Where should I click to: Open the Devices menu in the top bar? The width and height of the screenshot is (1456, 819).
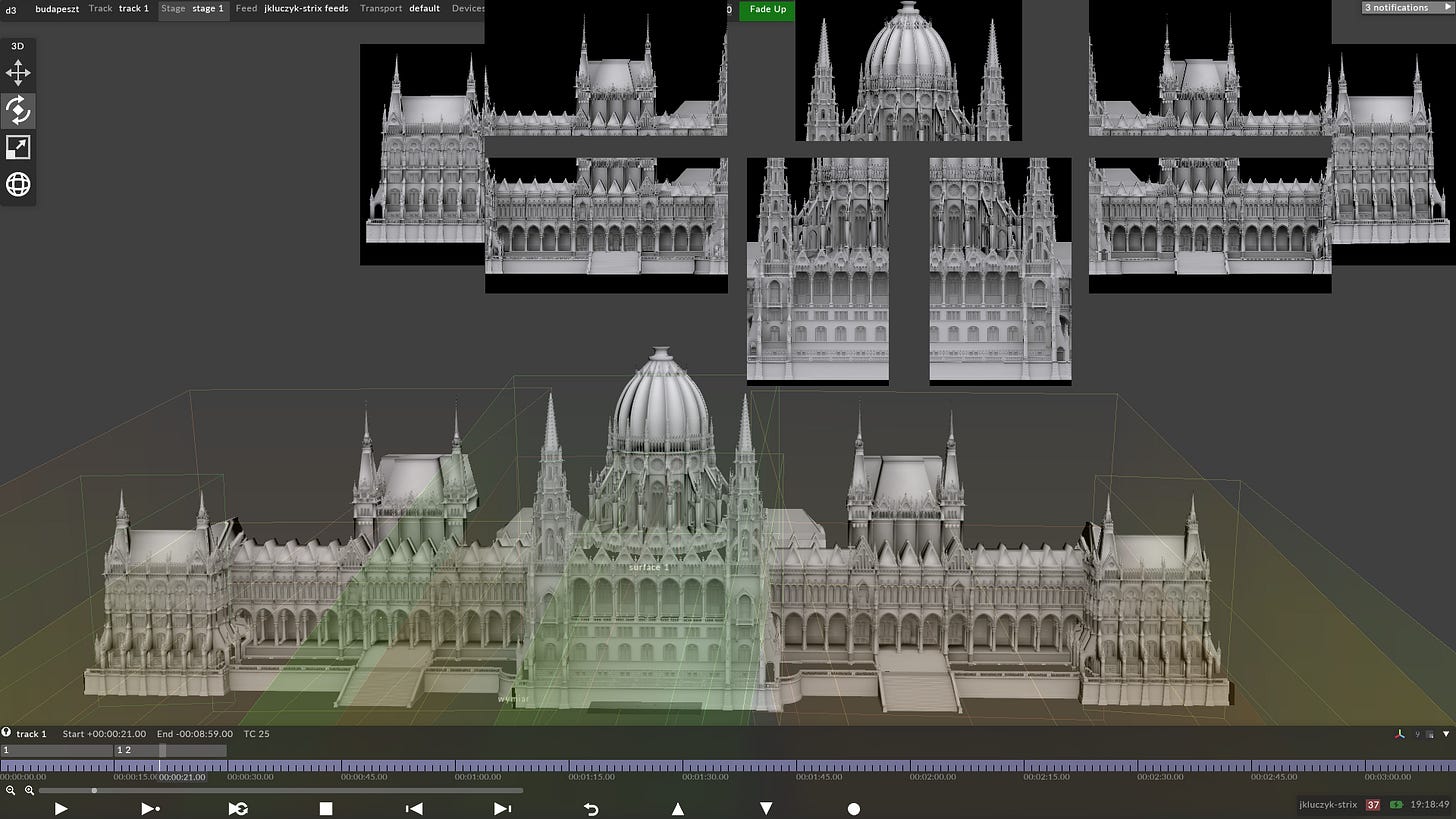tap(468, 8)
